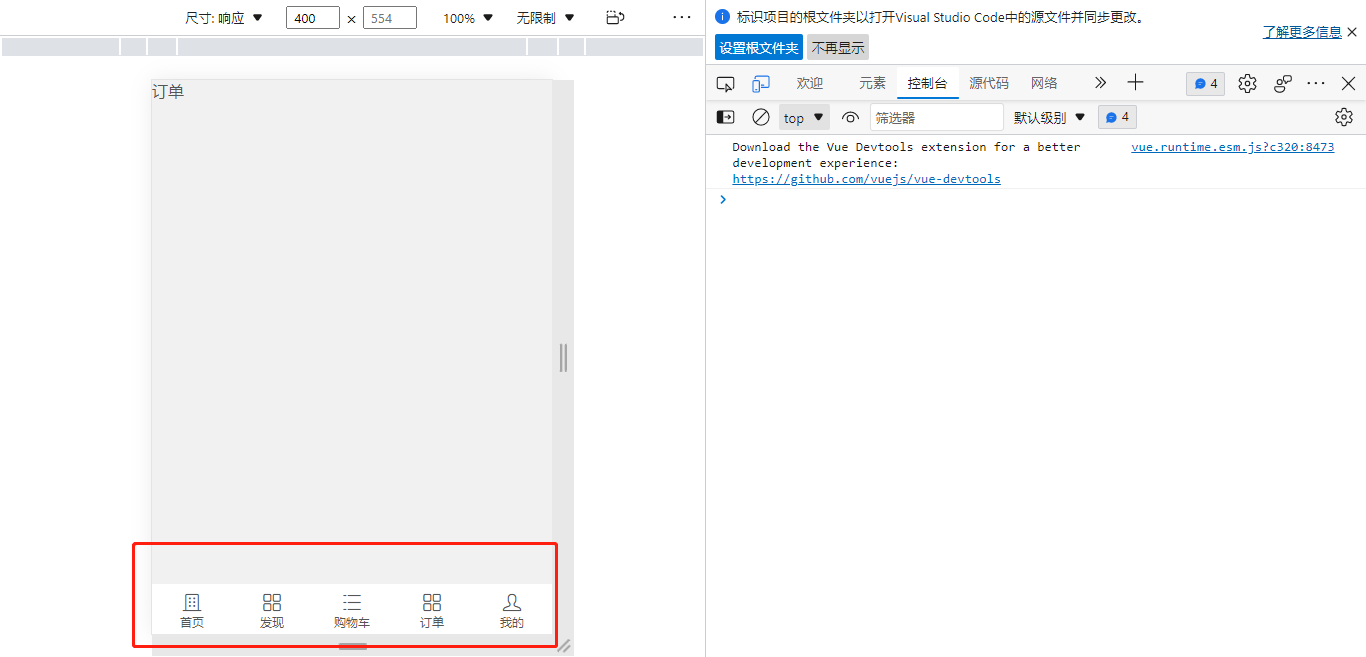The width and height of the screenshot is (1366, 657).
Task: Click the 设置根文件夹 button
Action: coord(759,47)
